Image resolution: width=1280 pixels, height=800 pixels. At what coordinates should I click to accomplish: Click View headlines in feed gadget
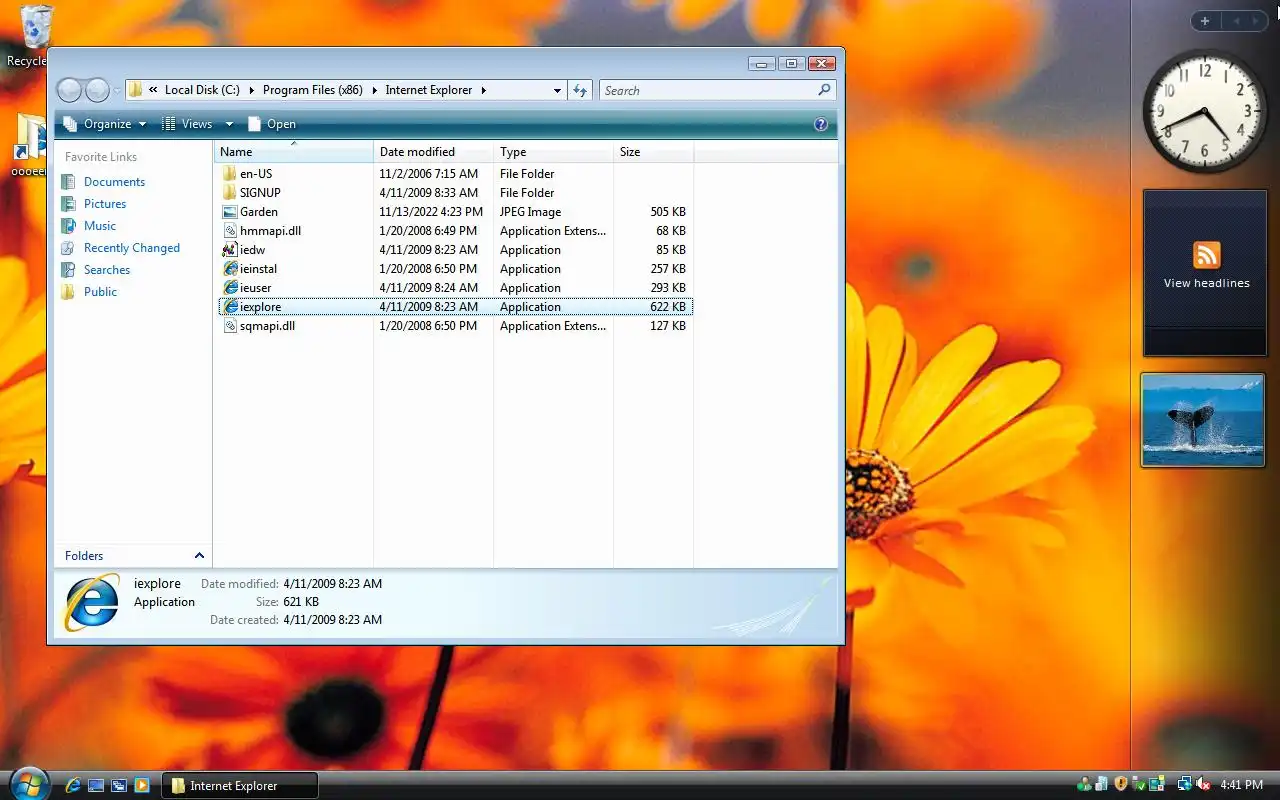1206,283
